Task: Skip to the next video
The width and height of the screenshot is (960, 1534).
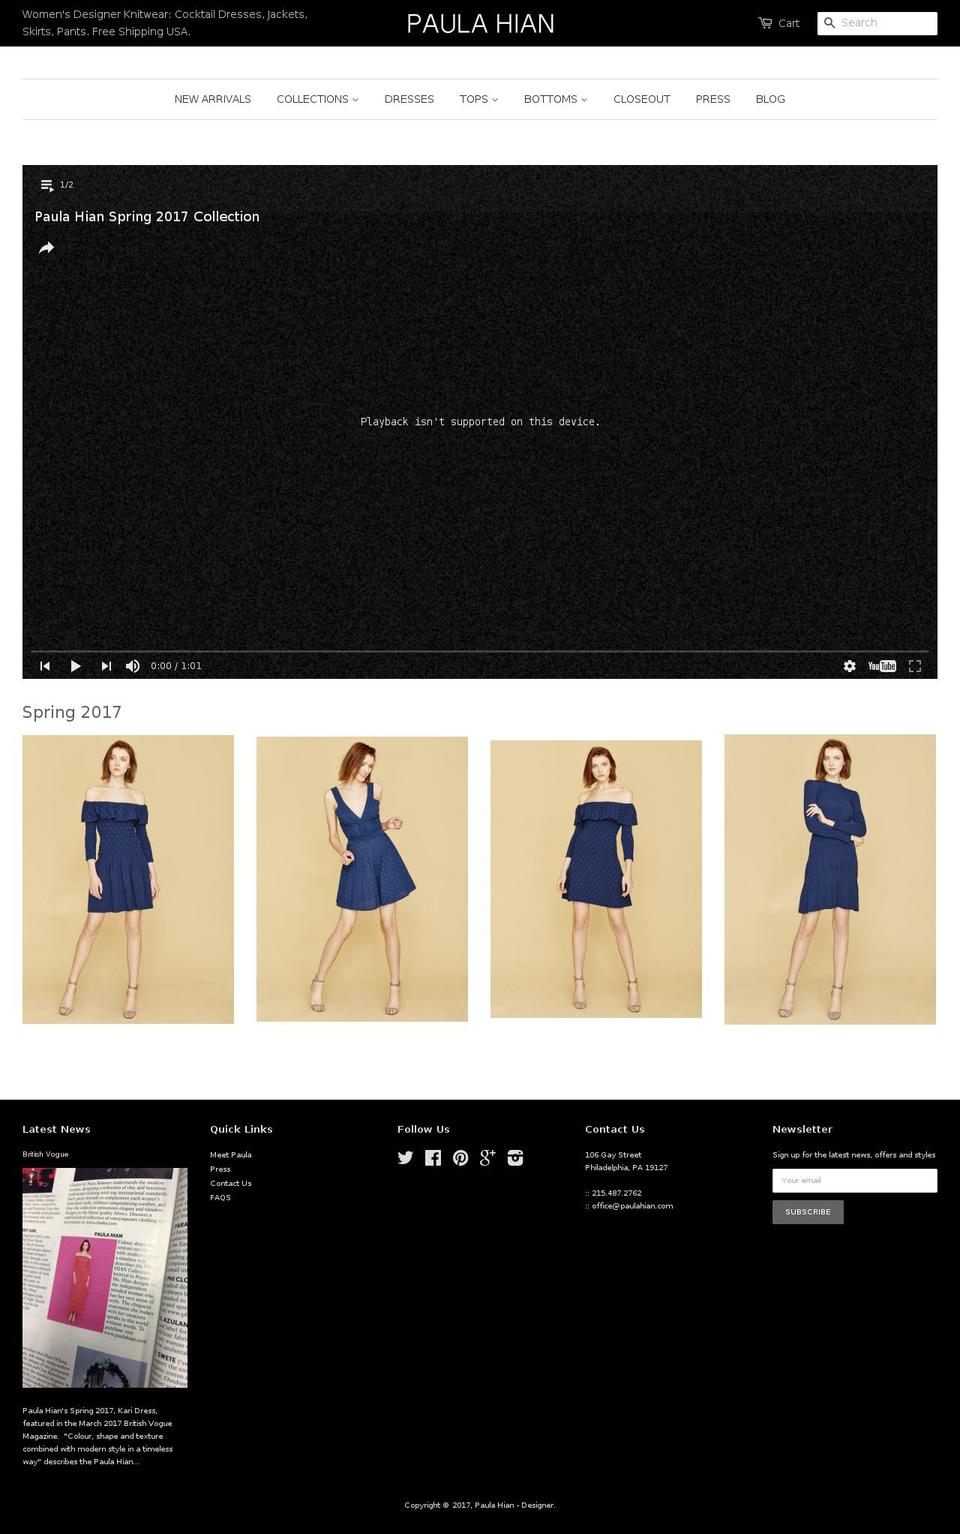Action: click(x=106, y=665)
